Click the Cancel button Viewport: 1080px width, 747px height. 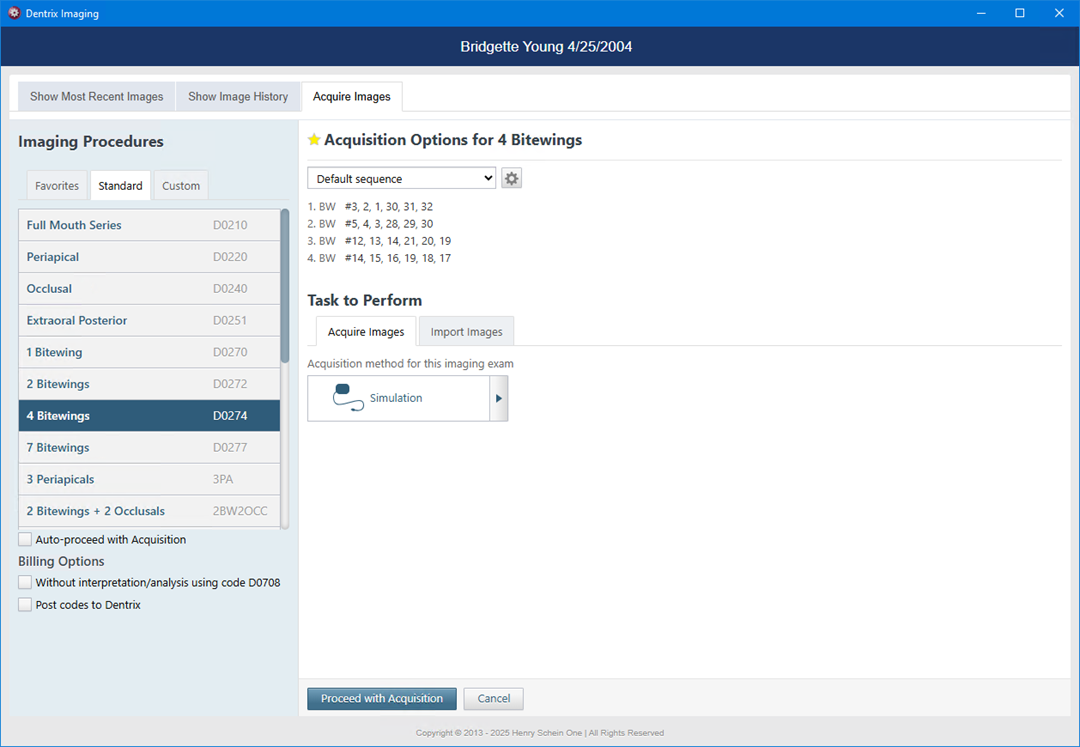[494, 698]
